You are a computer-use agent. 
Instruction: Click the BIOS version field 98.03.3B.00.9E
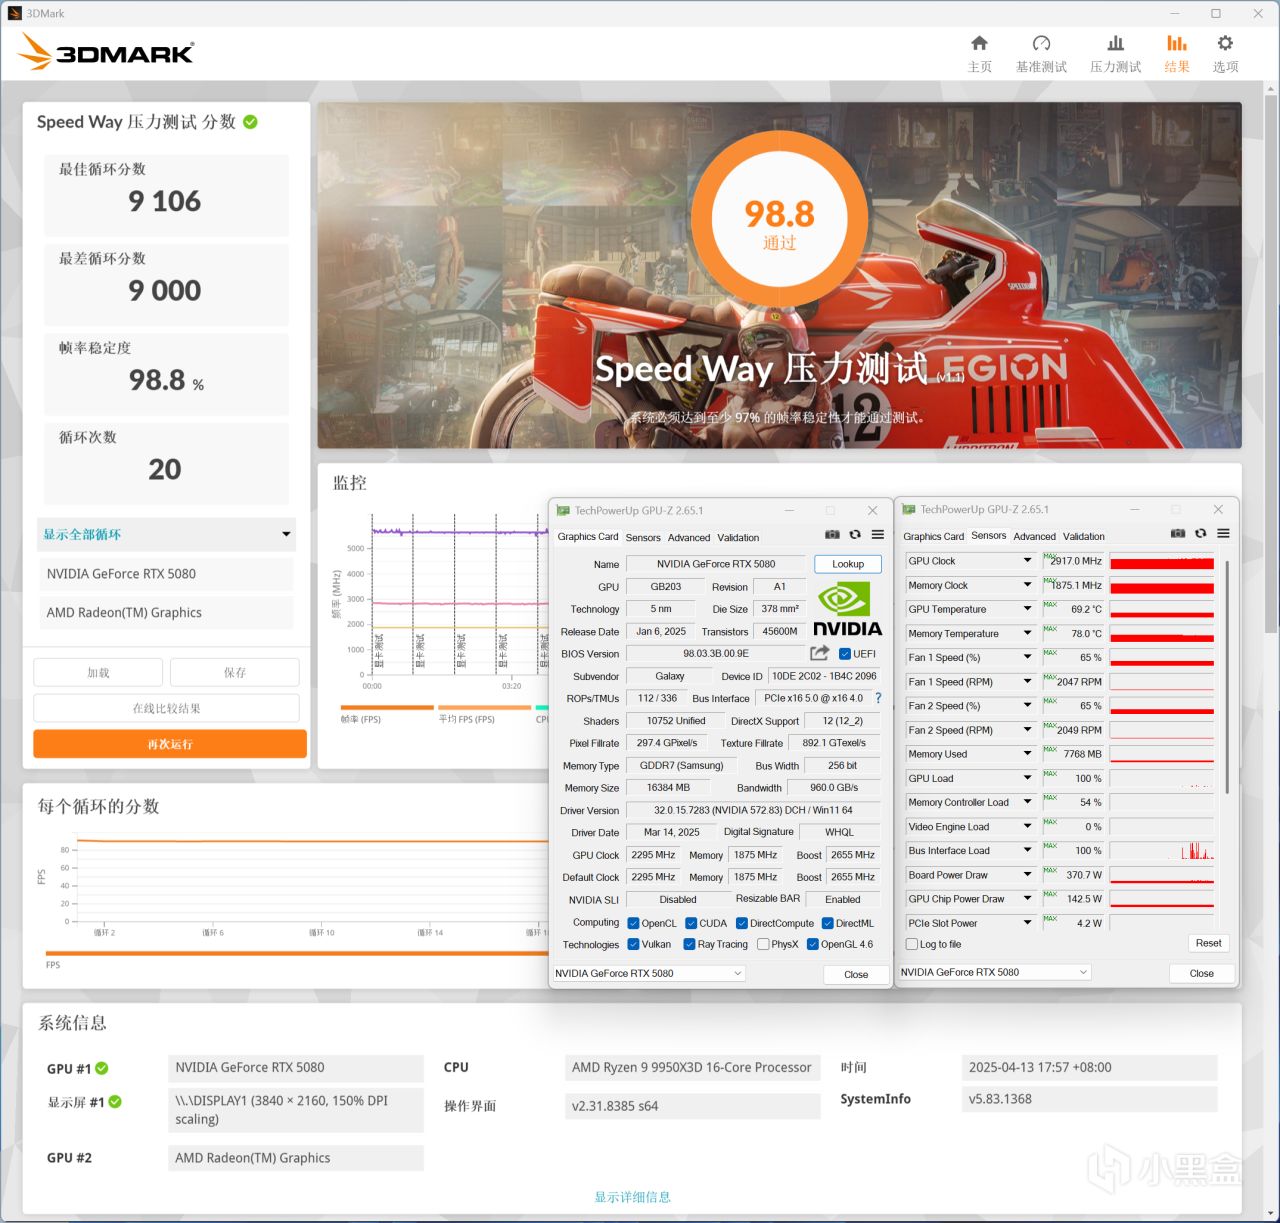[x=716, y=654]
